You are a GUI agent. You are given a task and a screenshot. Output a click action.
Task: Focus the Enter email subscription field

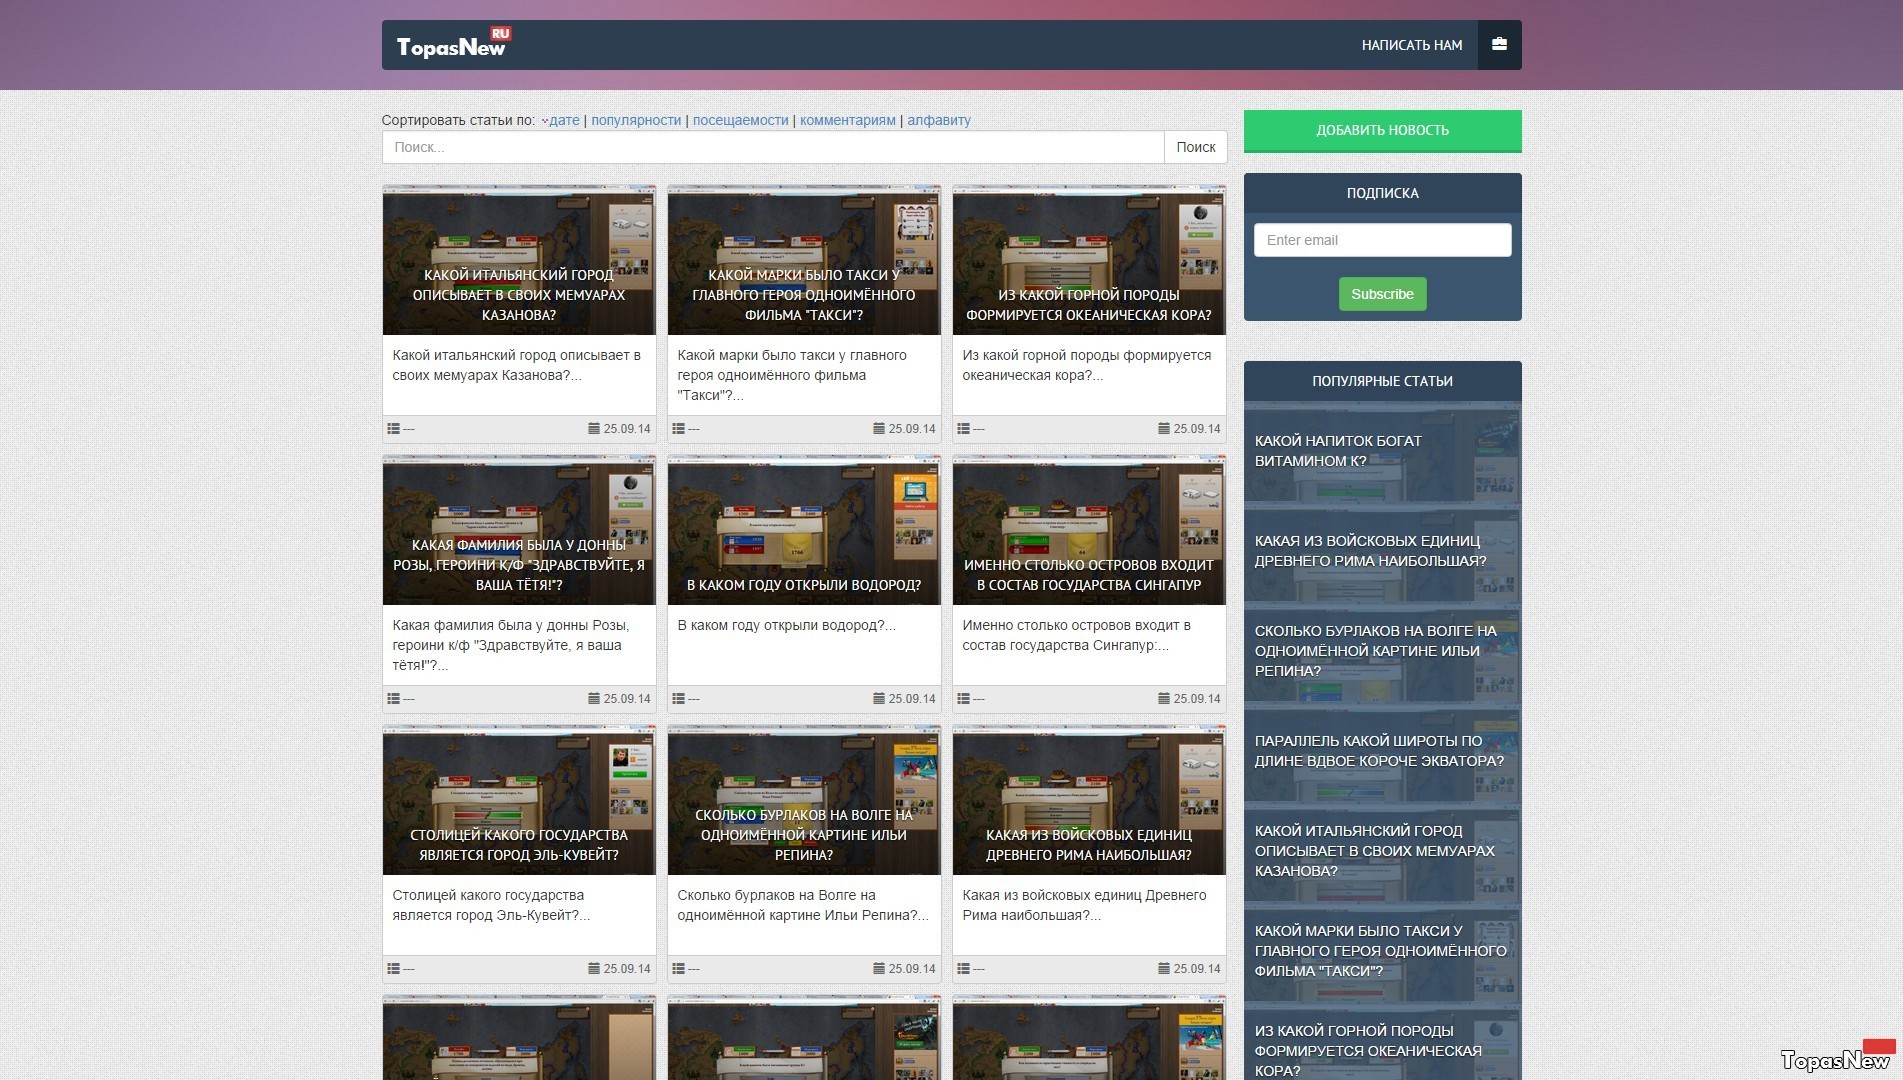[x=1382, y=240]
